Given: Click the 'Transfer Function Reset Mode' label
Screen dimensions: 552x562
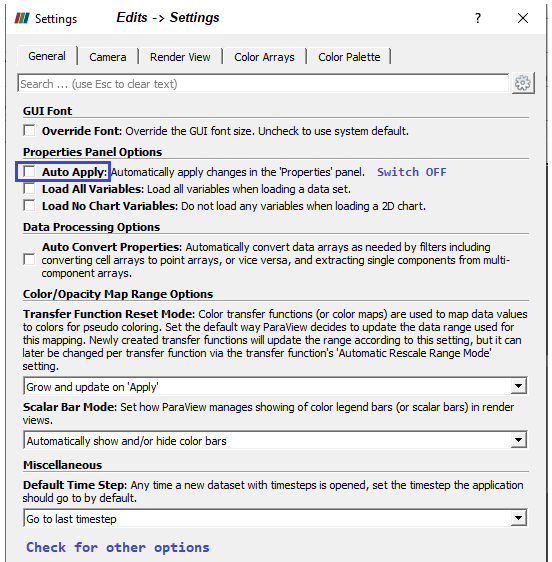Looking at the screenshot, I should pyautogui.click(x=109, y=314).
